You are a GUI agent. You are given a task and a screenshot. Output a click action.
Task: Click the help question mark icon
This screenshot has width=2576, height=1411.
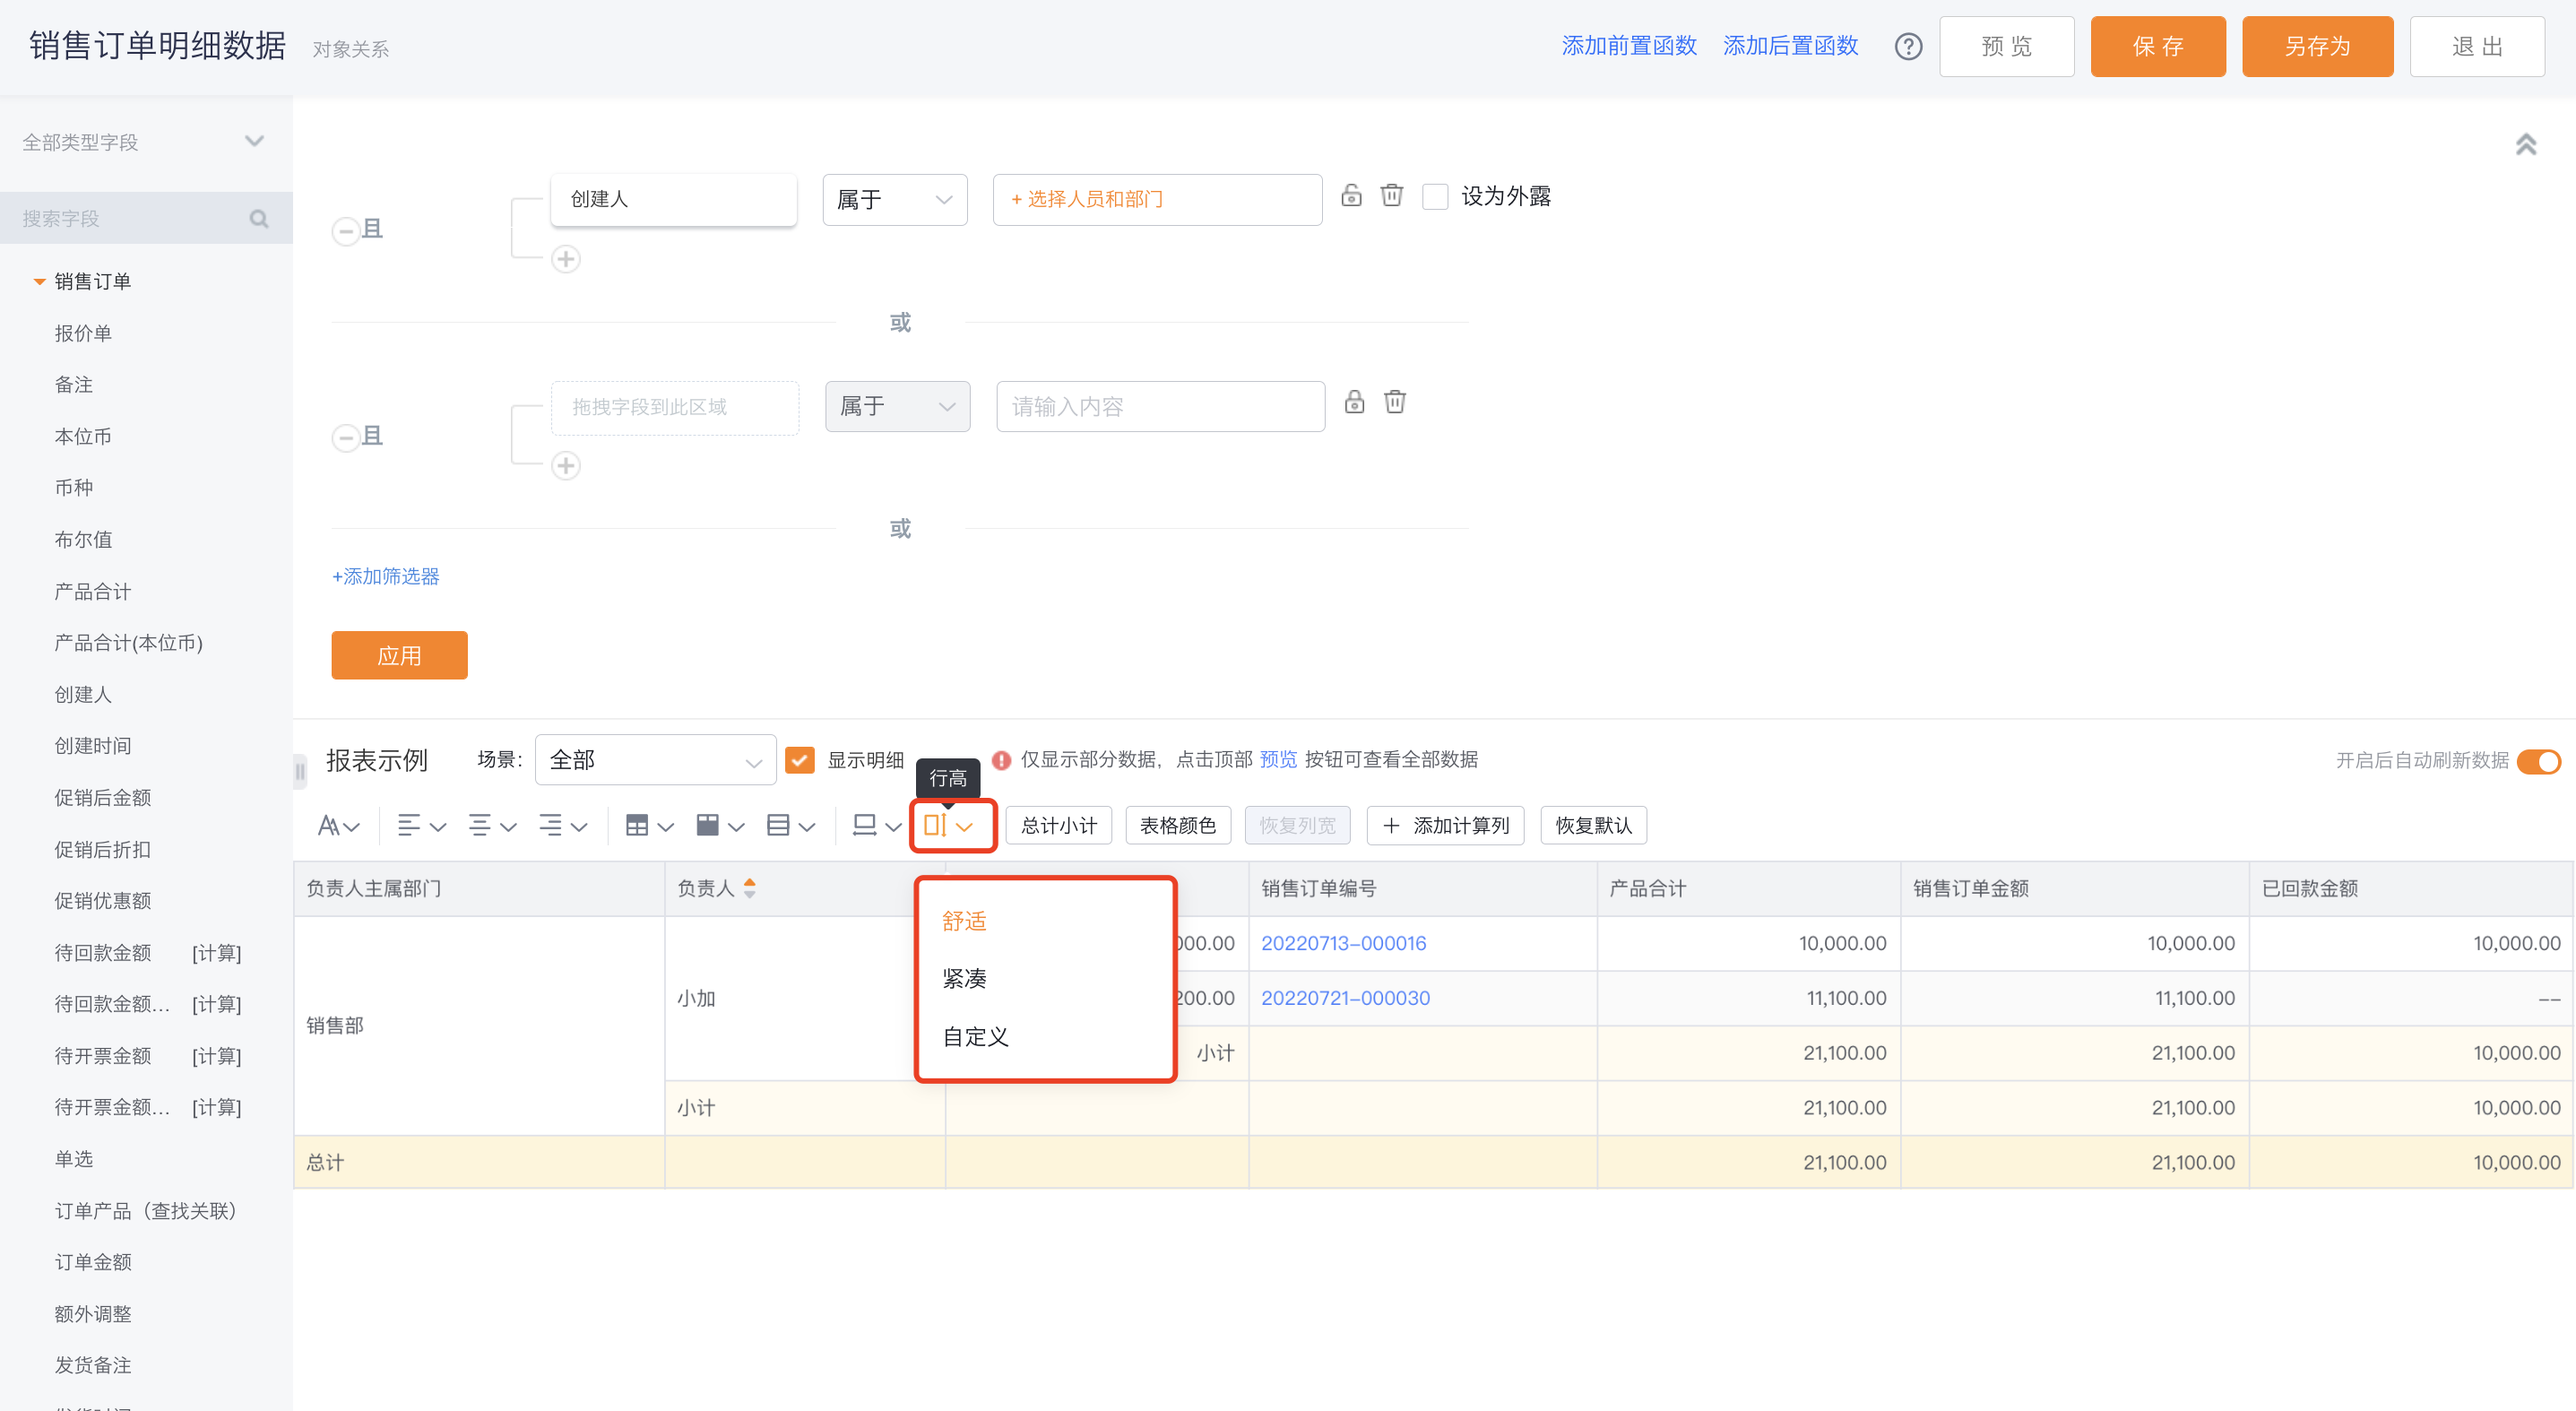click(x=1907, y=46)
